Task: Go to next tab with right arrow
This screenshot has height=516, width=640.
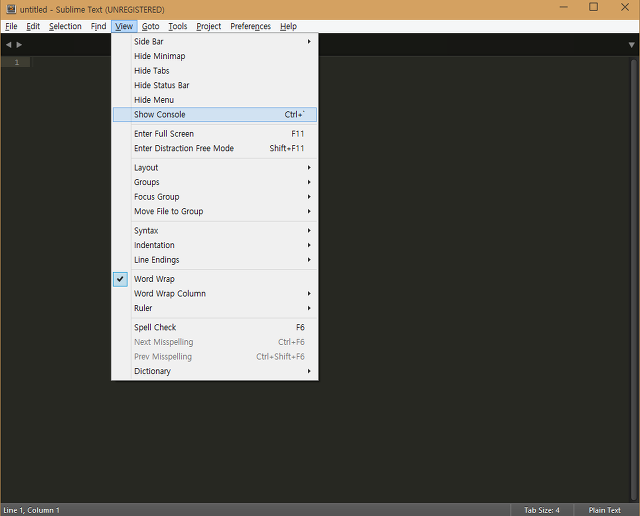Action: (x=19, y=44)
